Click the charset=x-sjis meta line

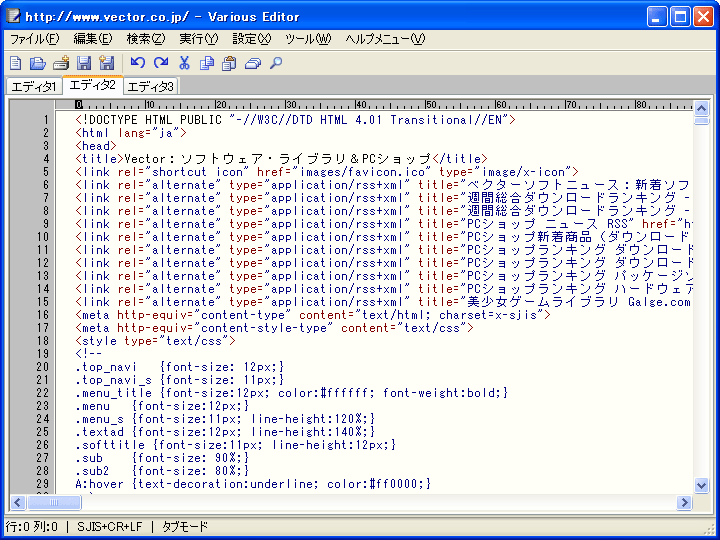coord(313,315)
